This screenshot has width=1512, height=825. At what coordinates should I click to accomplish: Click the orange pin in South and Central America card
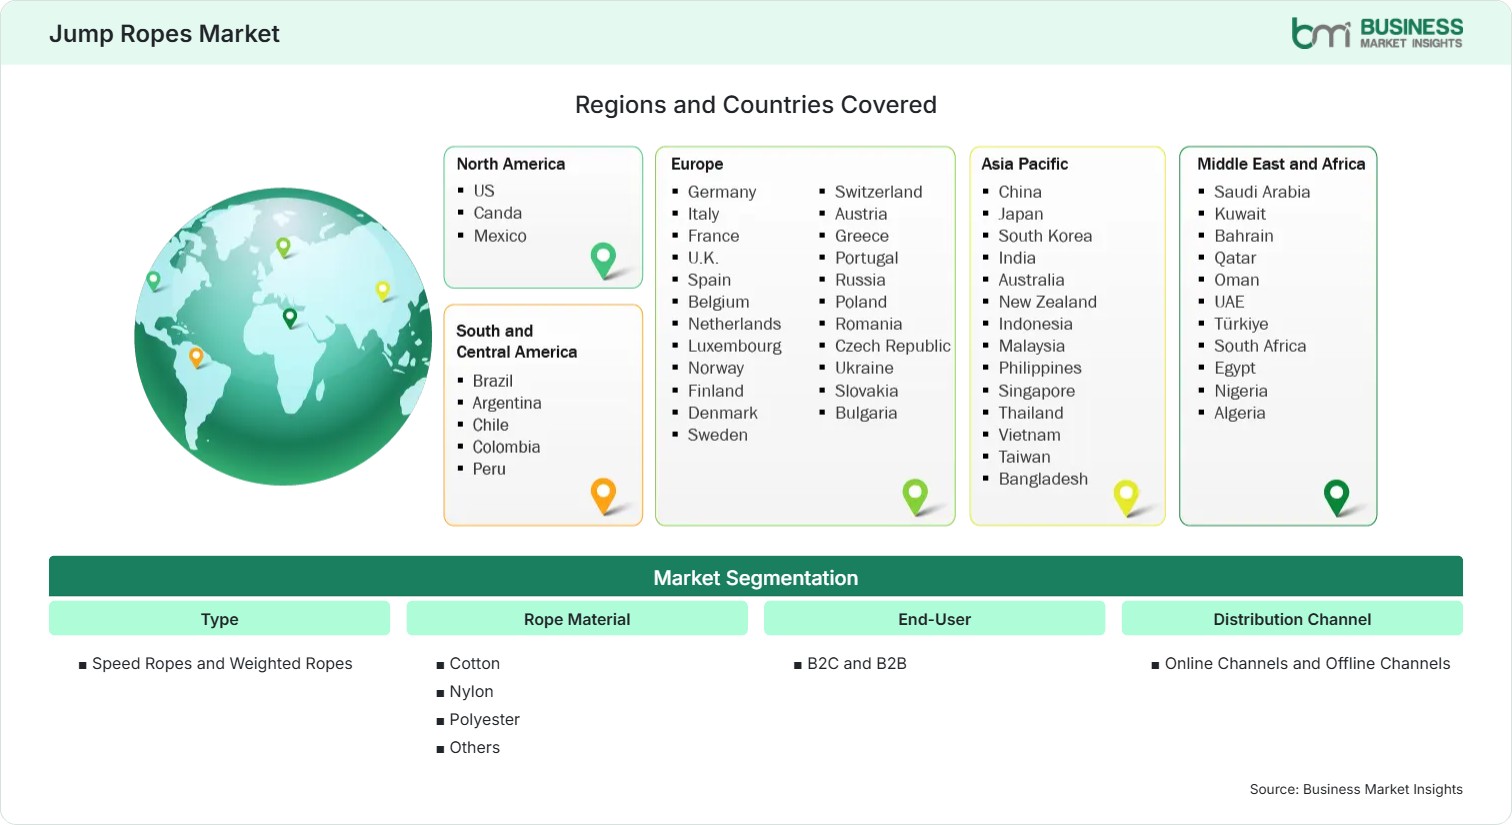603,496
